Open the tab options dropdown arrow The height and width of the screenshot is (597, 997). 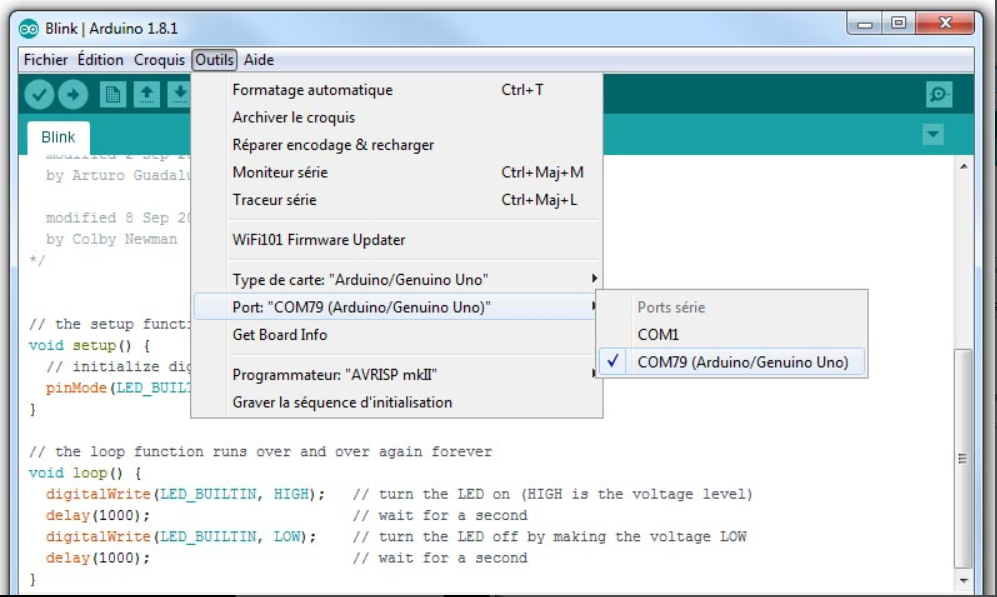[x=933, y=134]
